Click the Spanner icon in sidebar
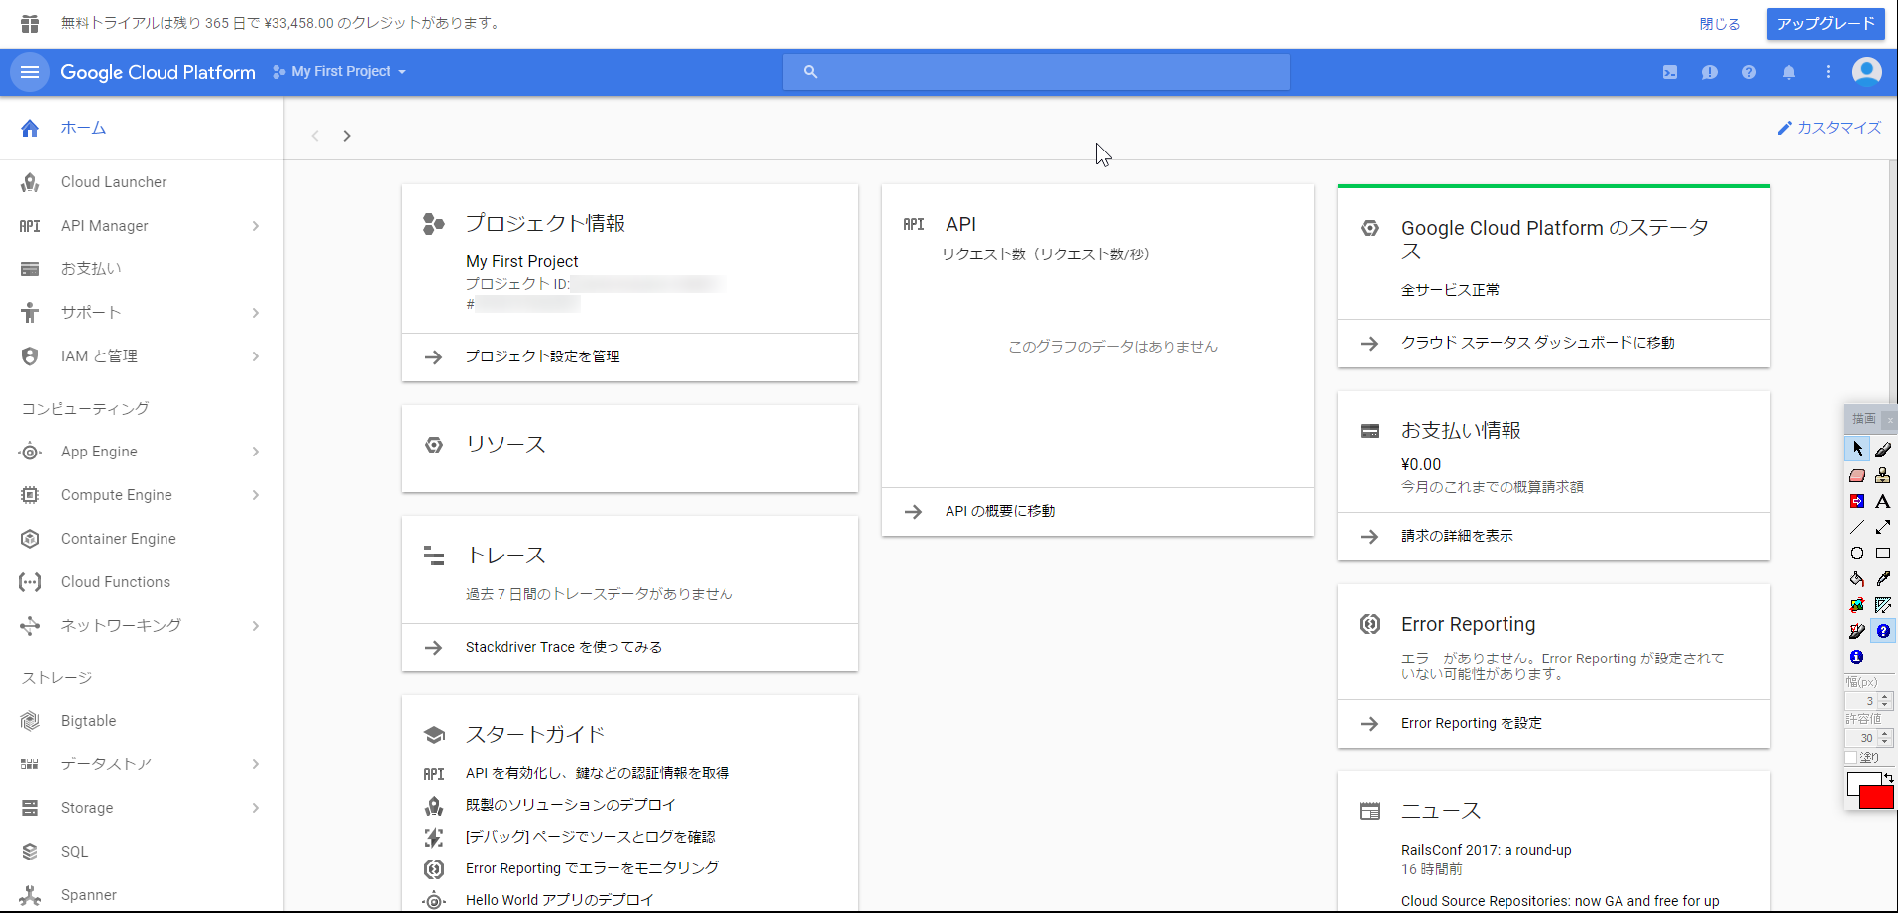Image resolution: width=1898 pixels, height=913 pixels. (x=30, y=895)
